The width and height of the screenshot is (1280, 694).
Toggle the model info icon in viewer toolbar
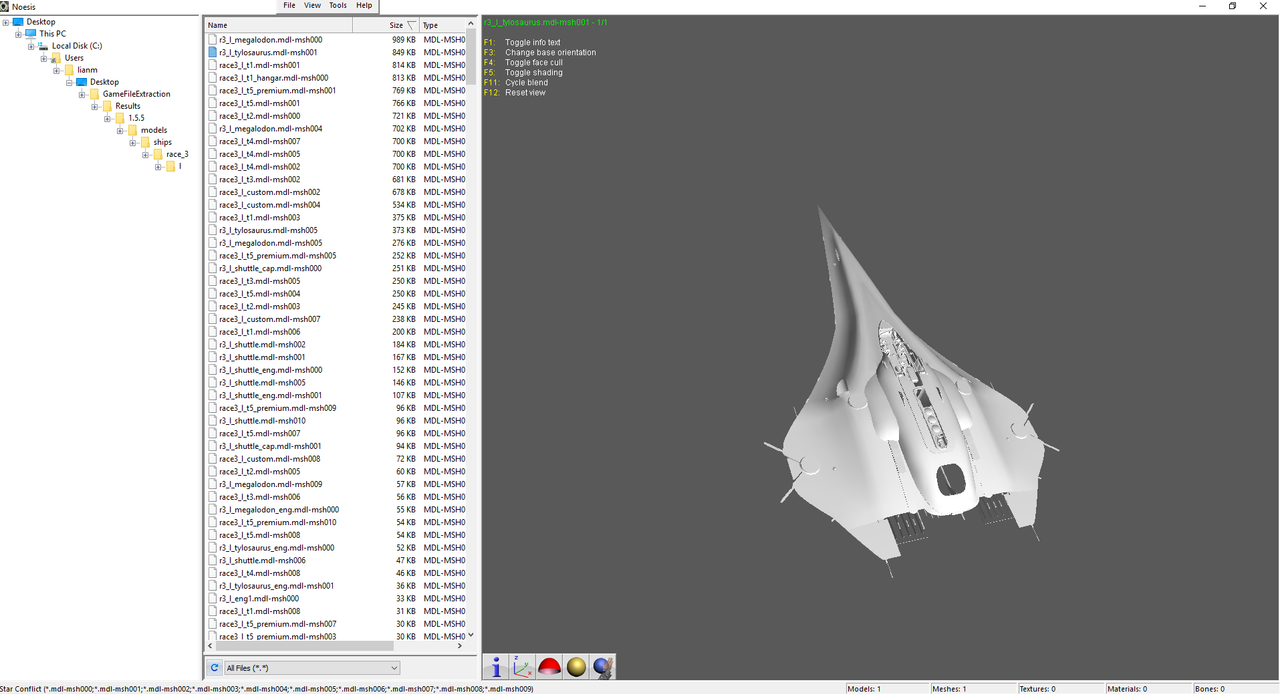[x=497, y=667]
